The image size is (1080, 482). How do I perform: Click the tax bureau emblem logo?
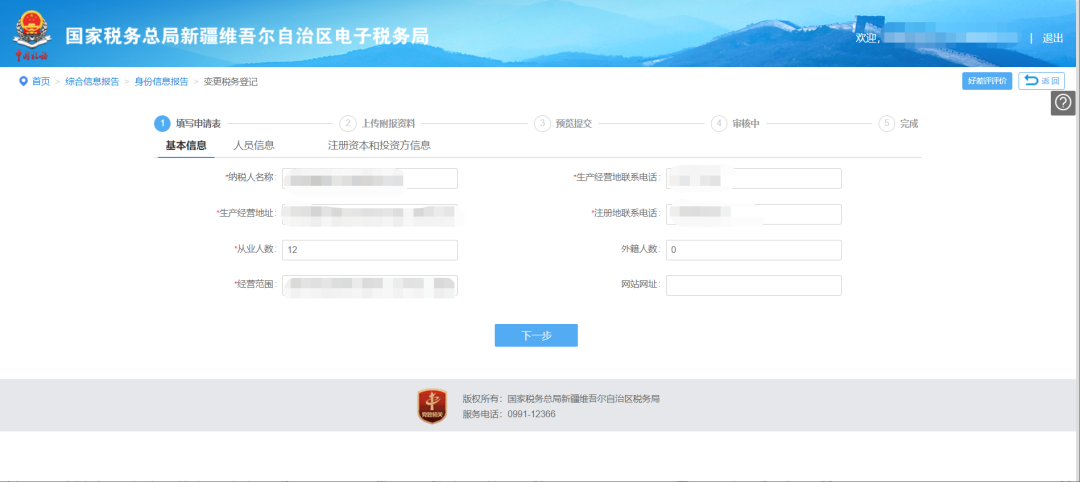point(30,33)
